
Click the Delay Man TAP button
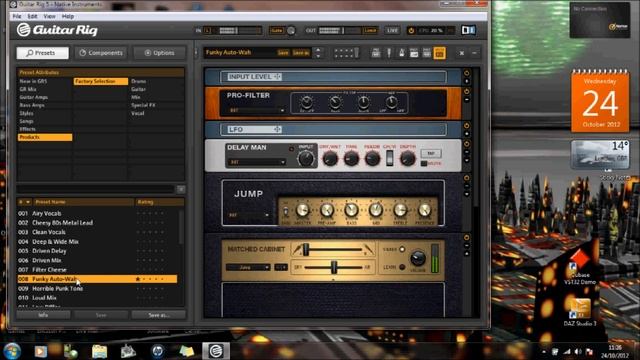click(431, 153)
